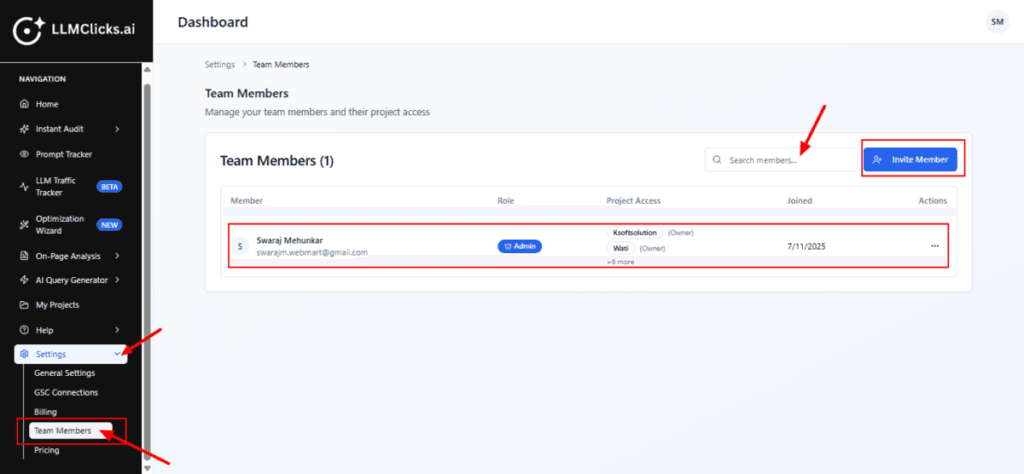Expand the Instant Audit submenu

coord(117,129)
